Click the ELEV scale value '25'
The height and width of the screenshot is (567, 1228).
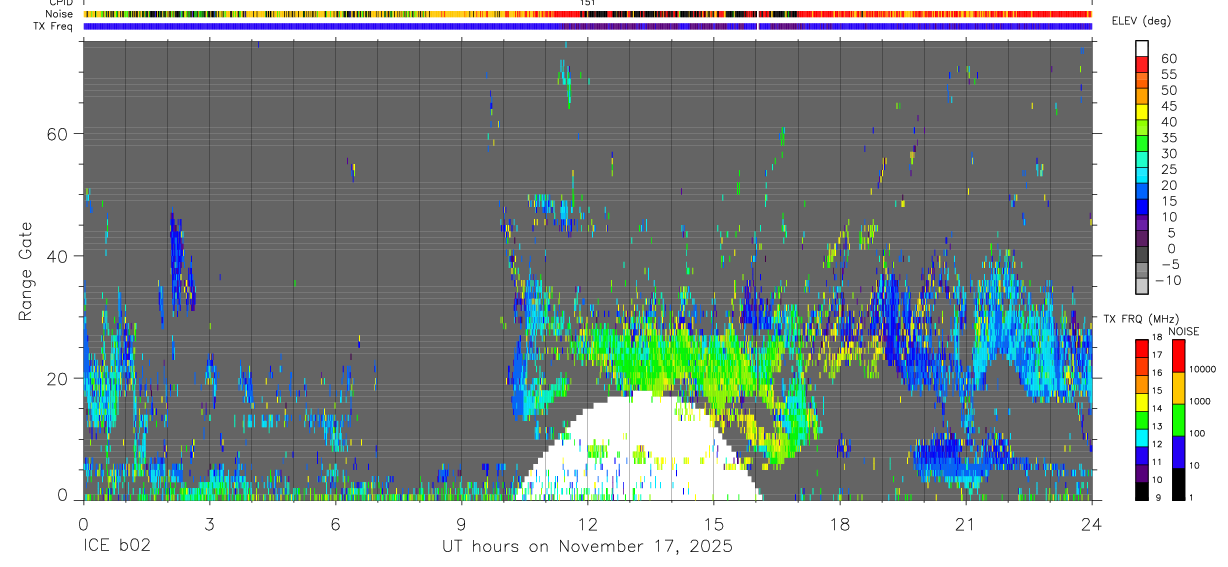pos(1167,170)
